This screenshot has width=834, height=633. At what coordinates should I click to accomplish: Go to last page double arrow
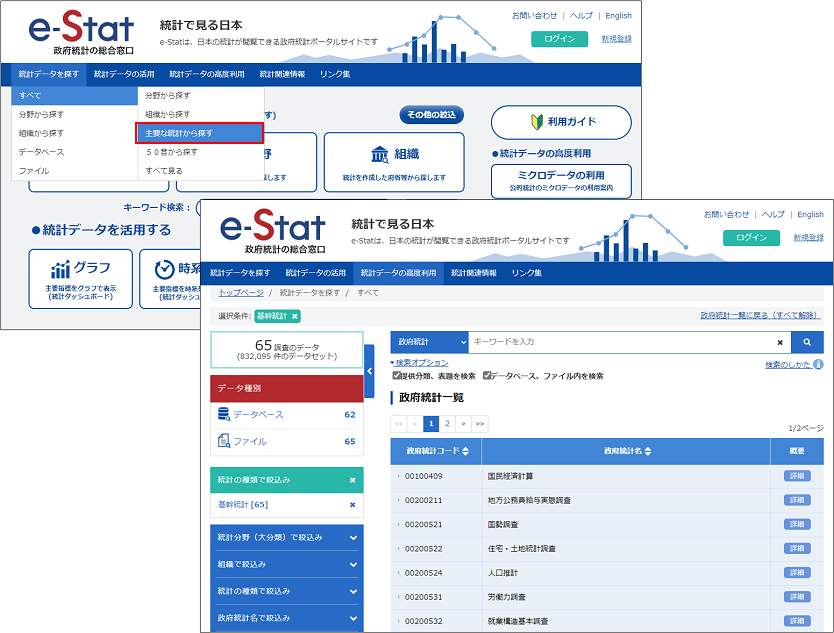[x=480, y=424]
